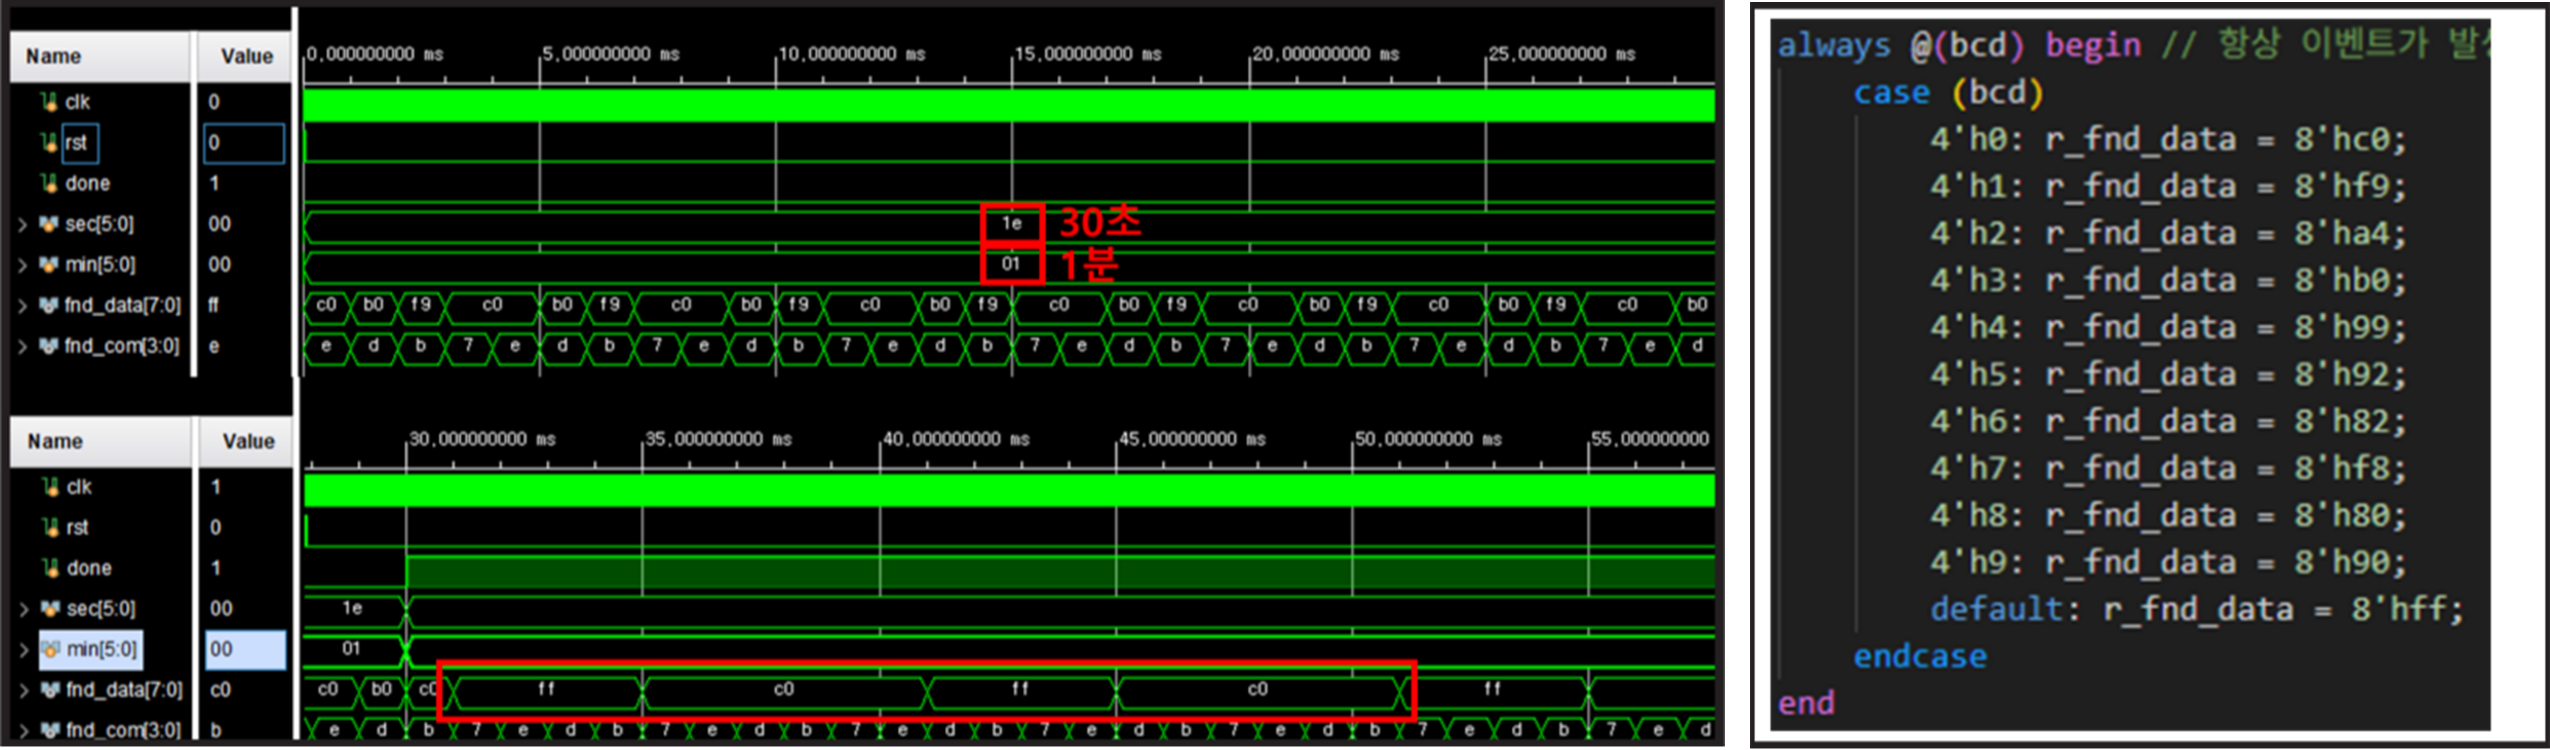Expand the min[5:0] bus in lower panel
The height and width of the screenshot is (750, 2550).
pos(24,650)
